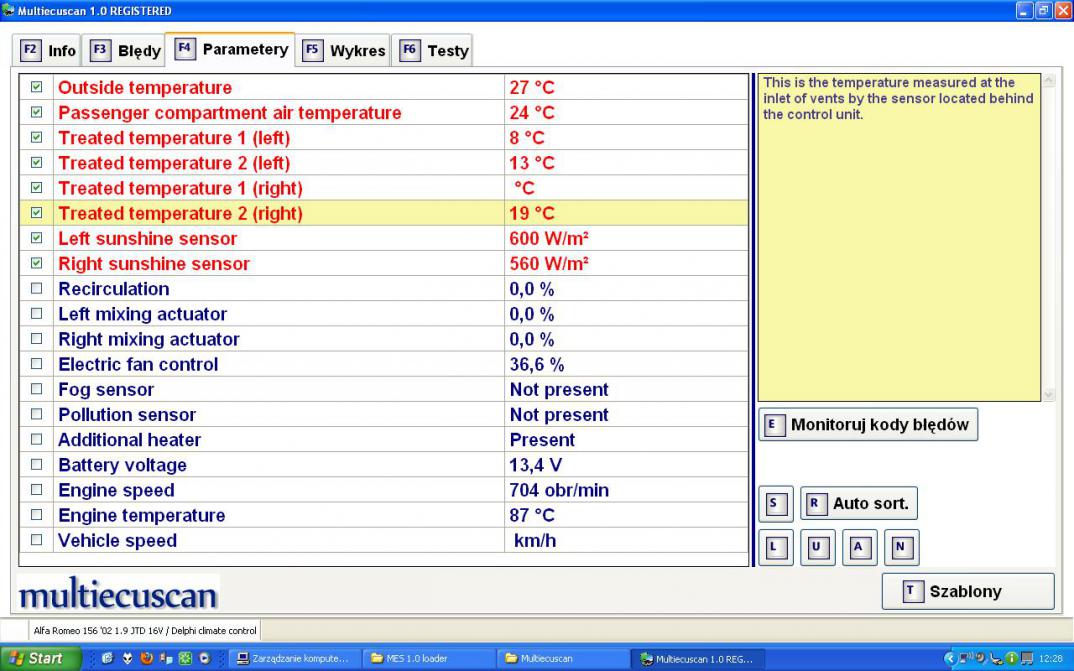Check the Engine speed parameter

point(37,490)
